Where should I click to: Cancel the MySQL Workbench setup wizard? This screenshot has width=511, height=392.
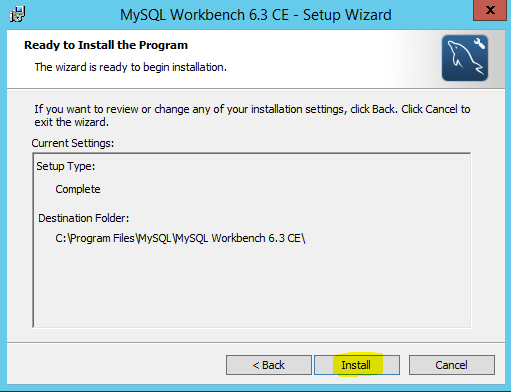[x=452, y=365]
